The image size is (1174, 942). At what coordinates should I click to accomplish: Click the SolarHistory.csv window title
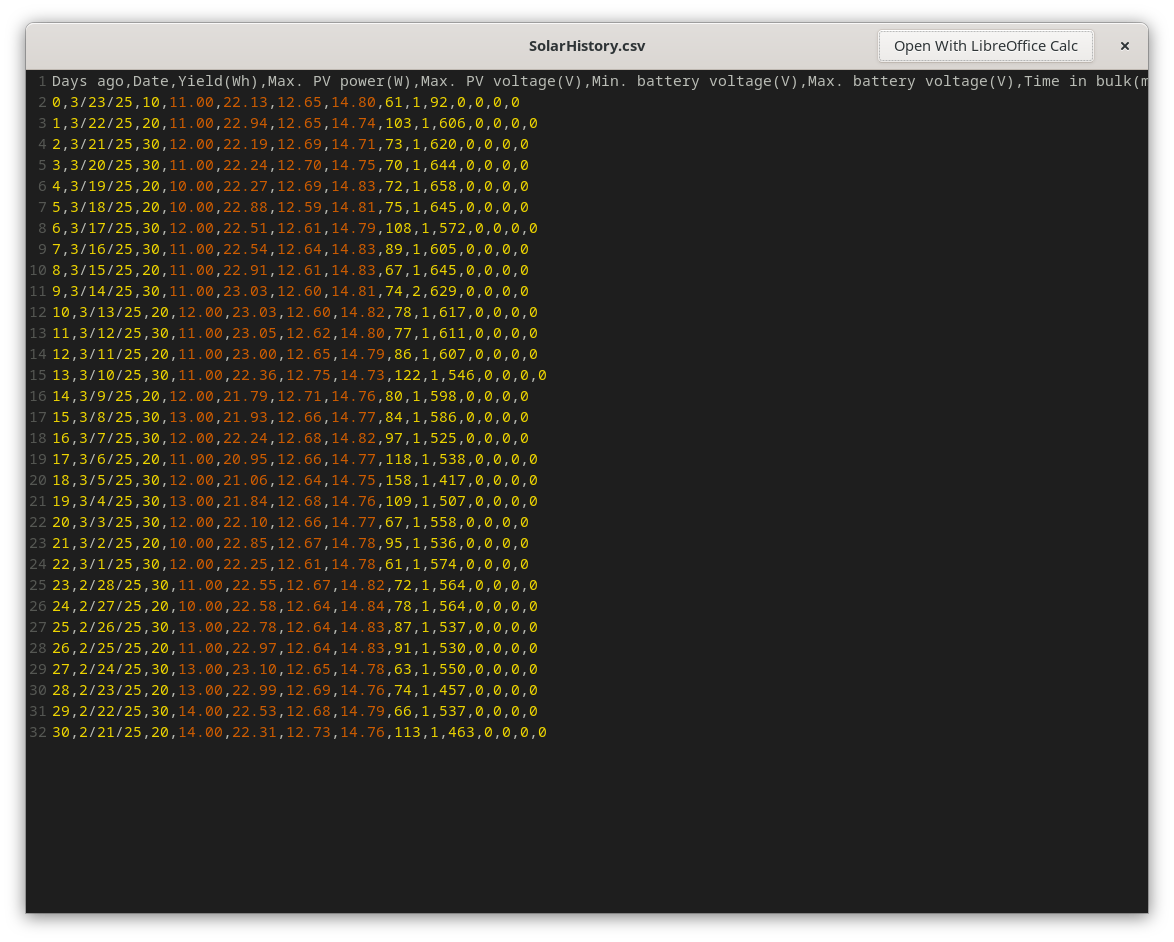point(587,46)
